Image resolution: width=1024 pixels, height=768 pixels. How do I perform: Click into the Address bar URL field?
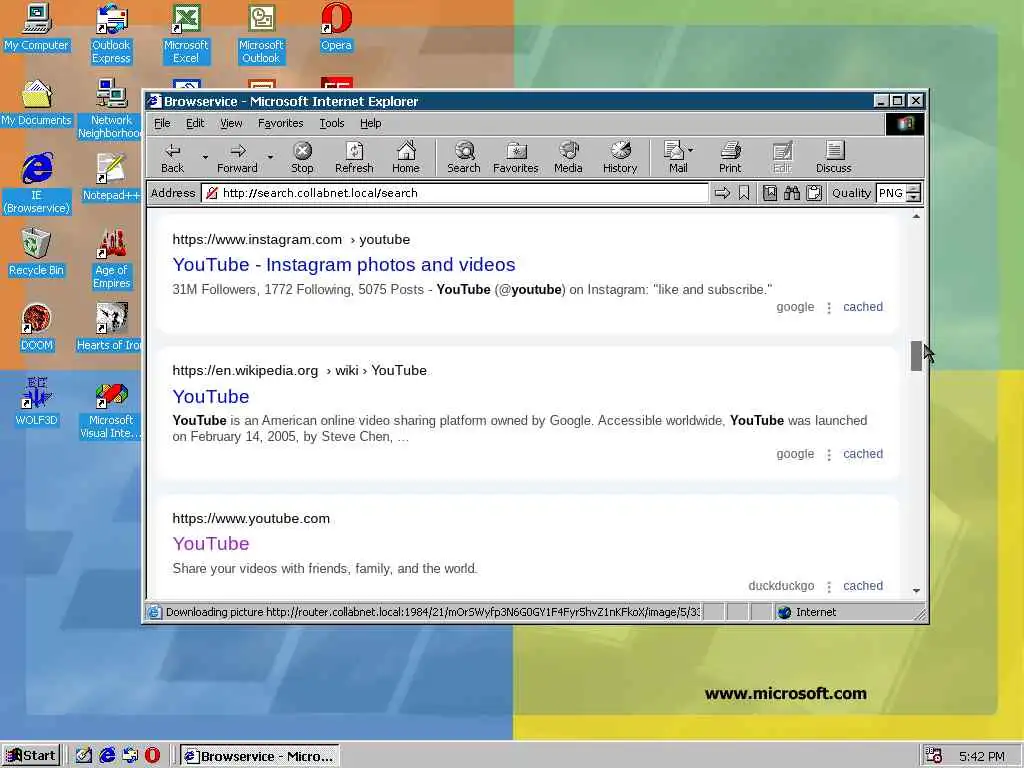pos(455,193)
